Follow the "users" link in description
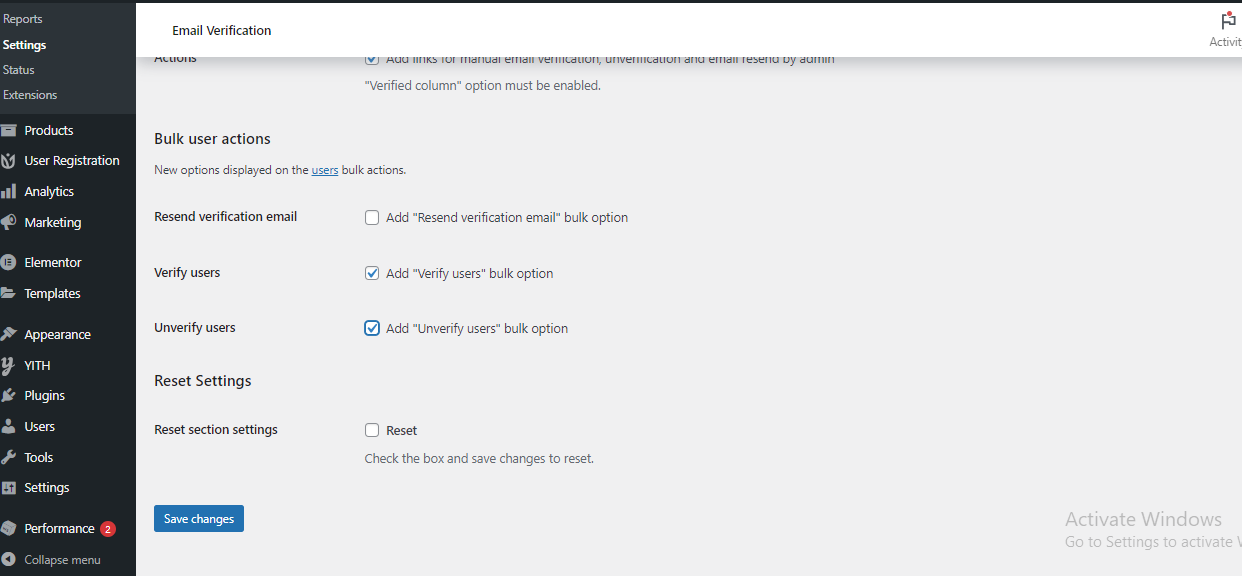The image size is (1242, 576). [325, 170]
